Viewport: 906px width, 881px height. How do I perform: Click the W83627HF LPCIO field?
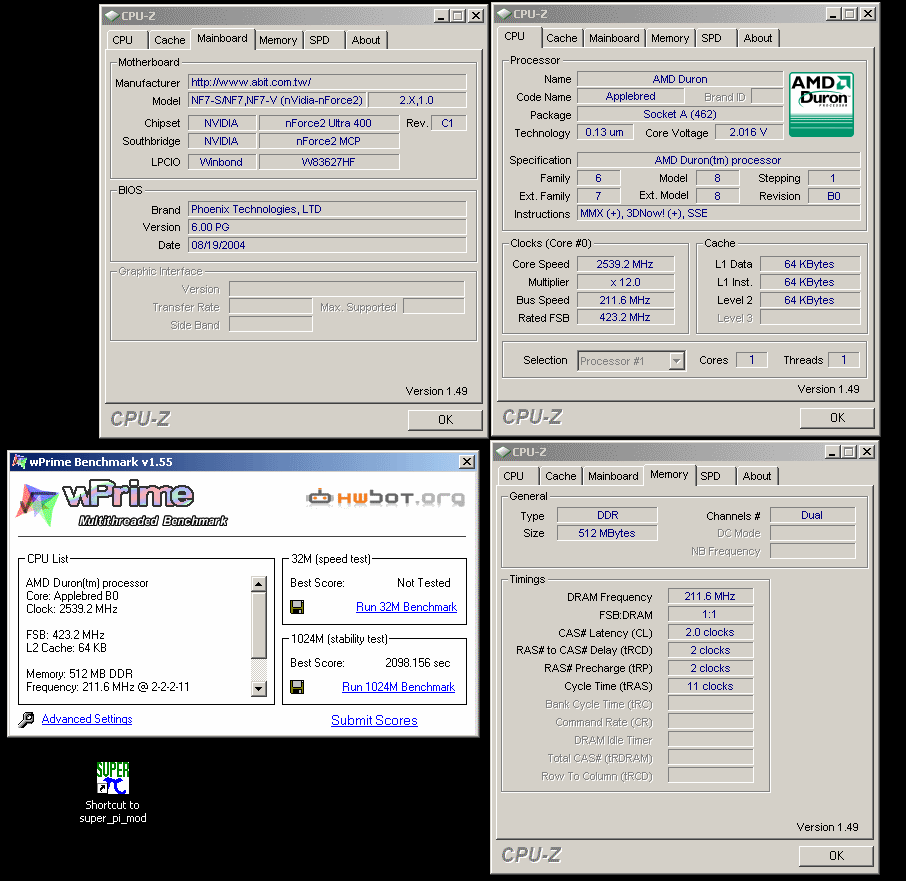click(329, 162)
